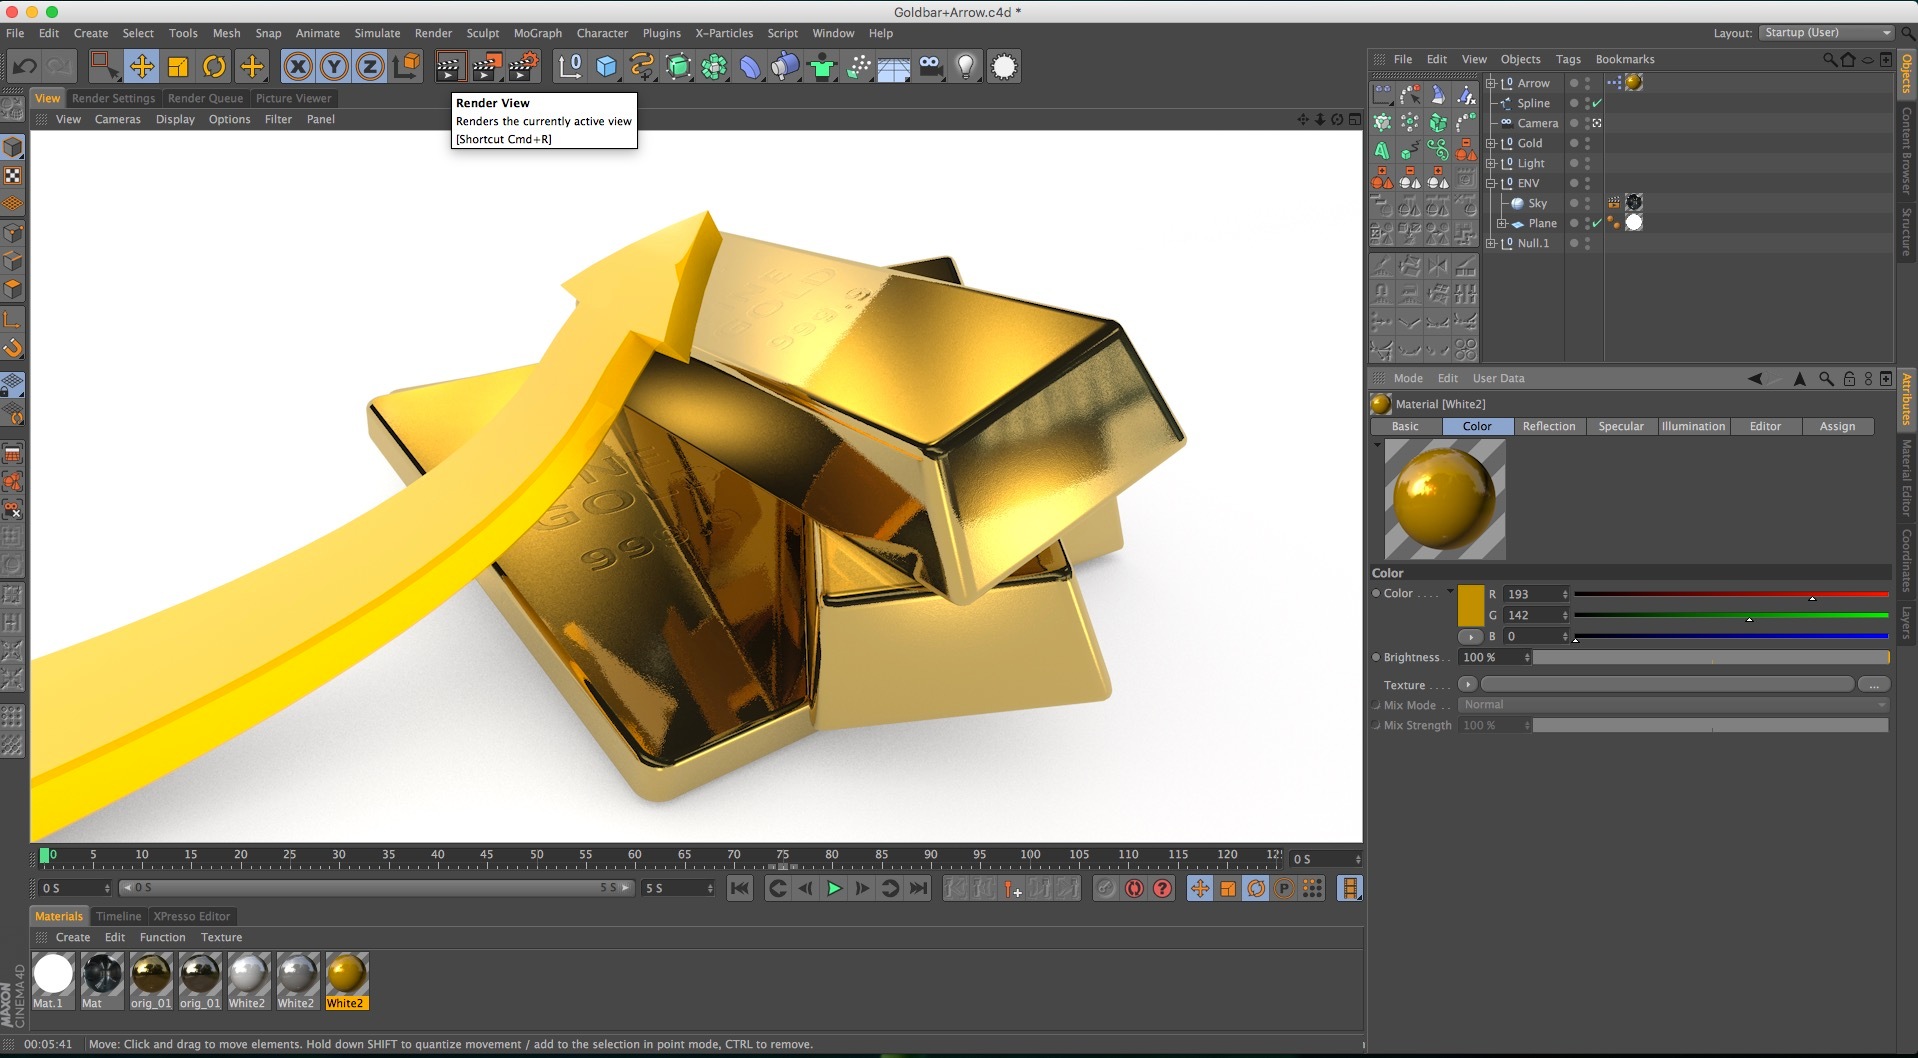Select the Scale tool in top toolbar
Screen dimensions: 1918x1058
[x=178, y=67]
